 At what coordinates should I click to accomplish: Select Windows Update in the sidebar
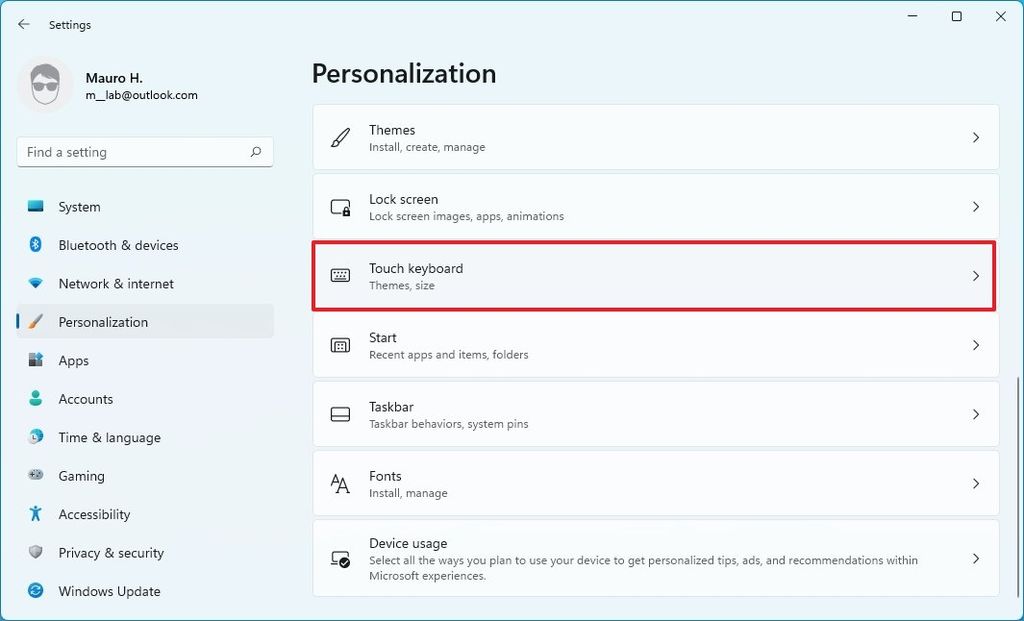pyautogui.click(x=107, y=591)
